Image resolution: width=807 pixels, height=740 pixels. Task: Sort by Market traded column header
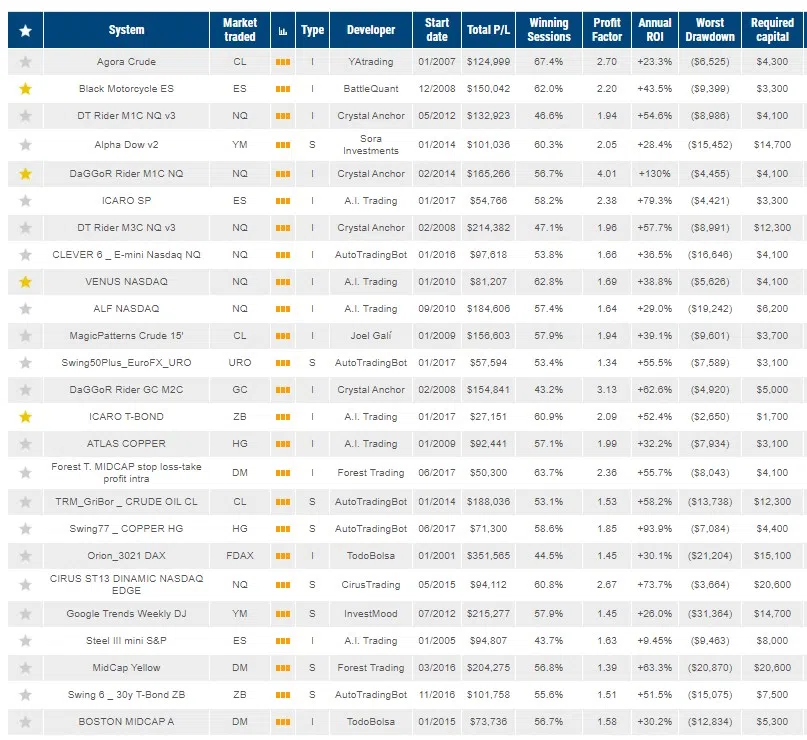click(x=240, y=30)
